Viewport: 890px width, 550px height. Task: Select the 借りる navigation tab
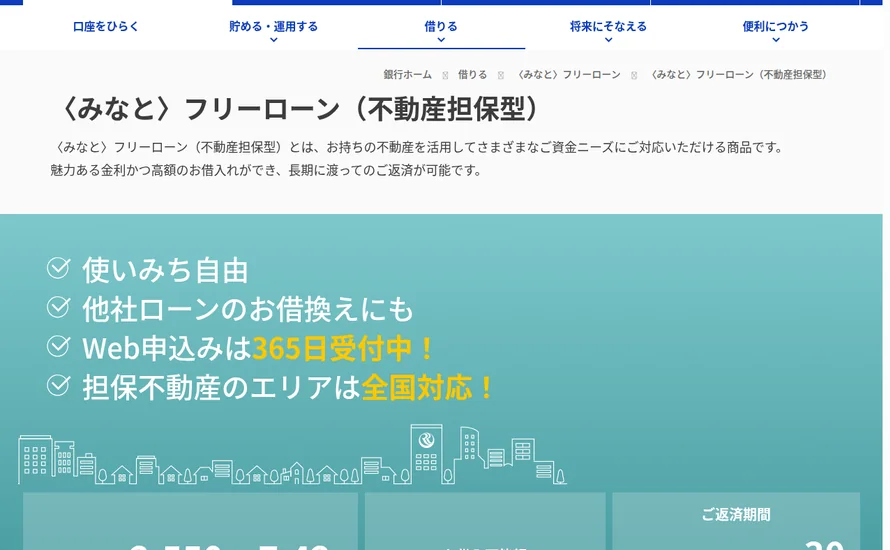pyautogui.click(x=441, y=26)
